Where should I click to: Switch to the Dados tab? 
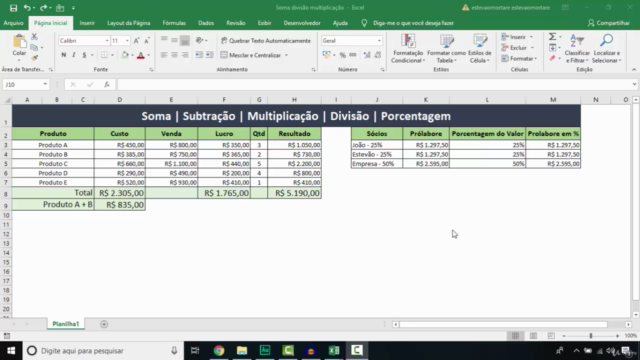(x=206, y=23)
